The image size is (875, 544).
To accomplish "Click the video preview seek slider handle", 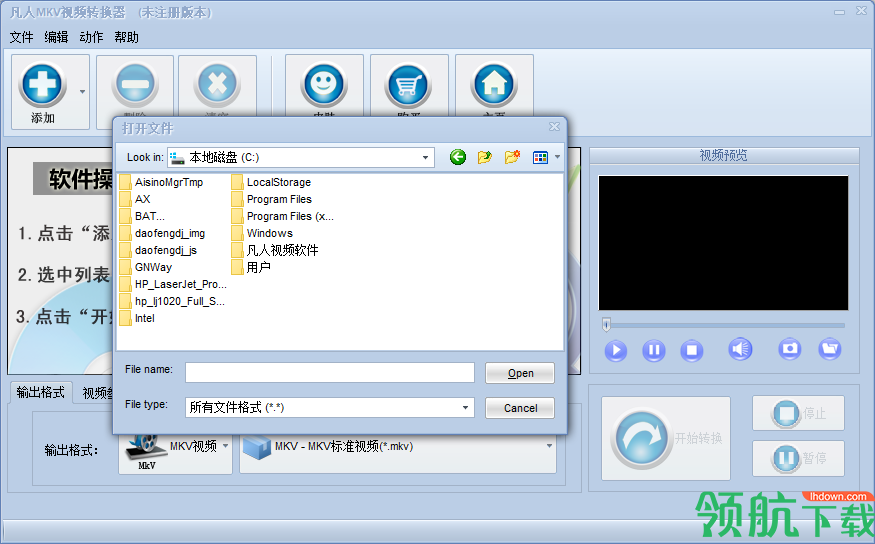I will 606,324.
